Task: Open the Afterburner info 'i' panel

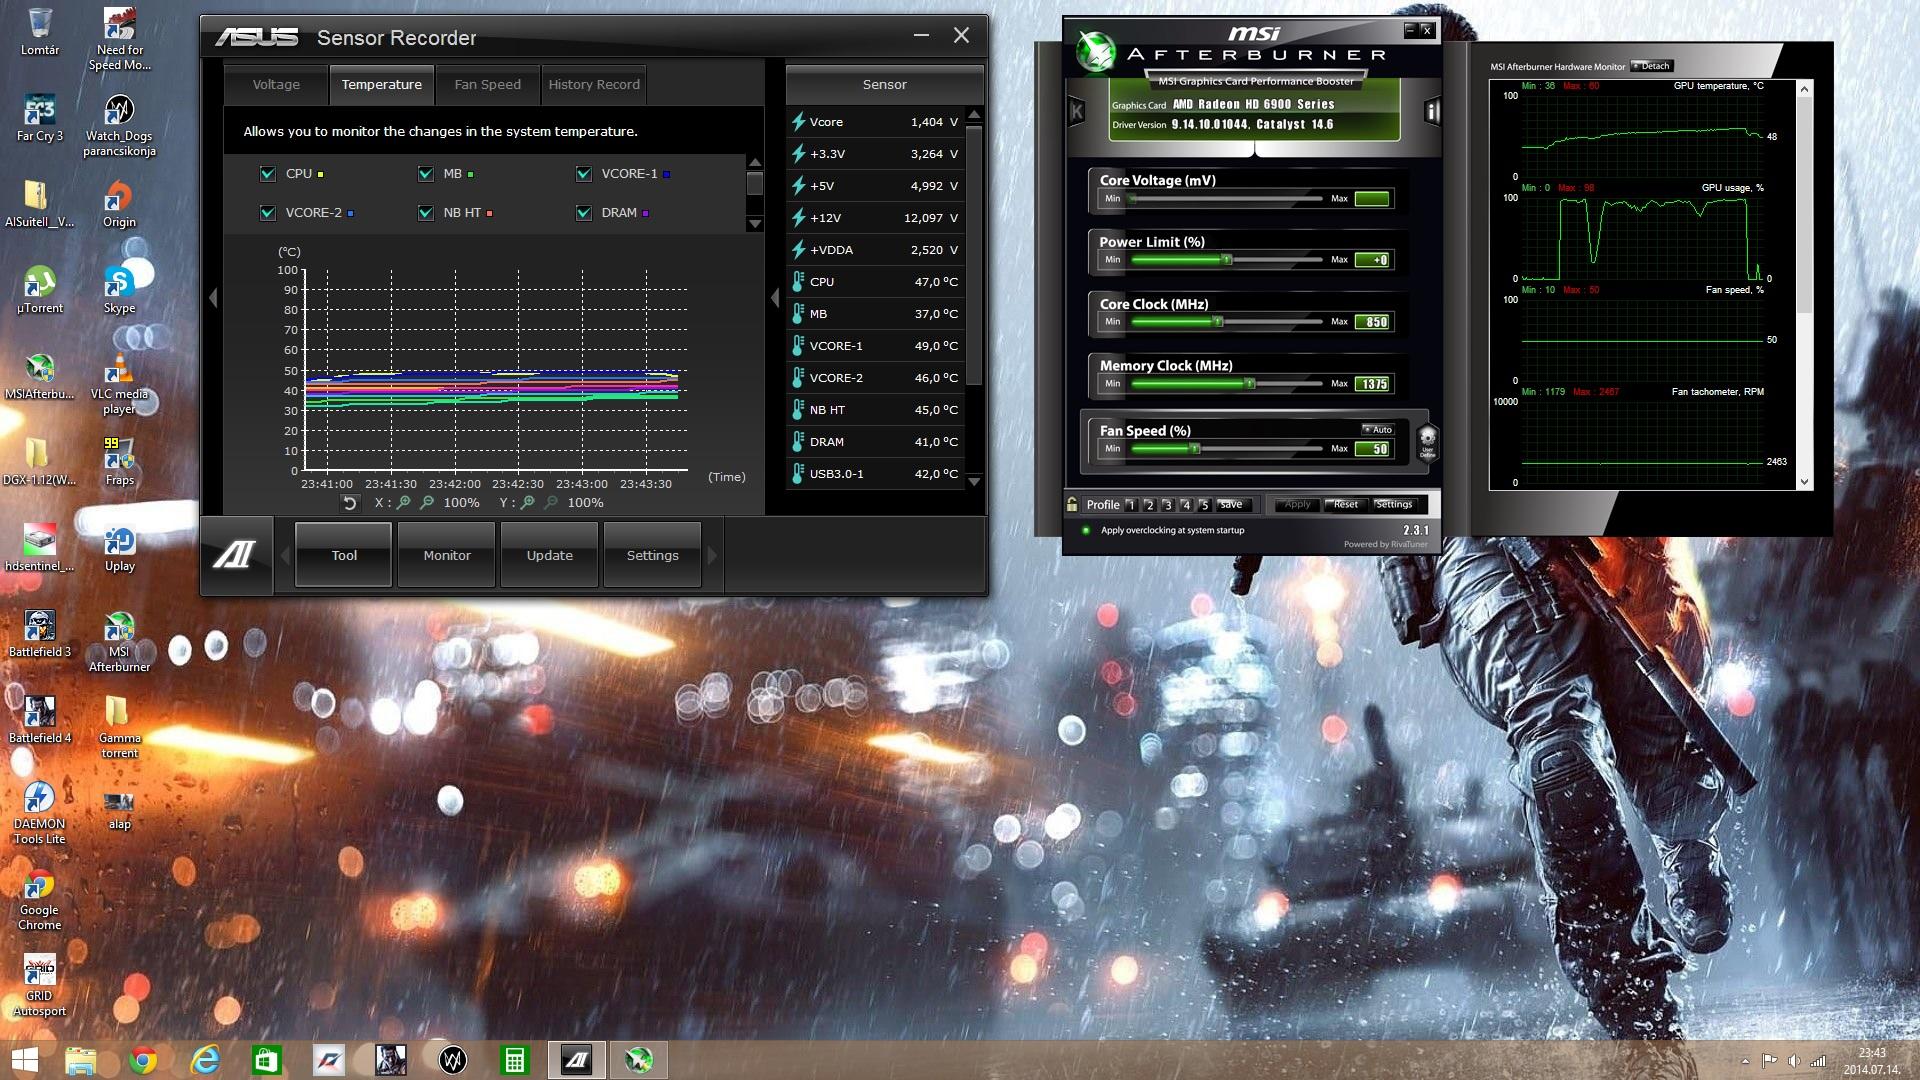Action: click(x=1431, y=111)
